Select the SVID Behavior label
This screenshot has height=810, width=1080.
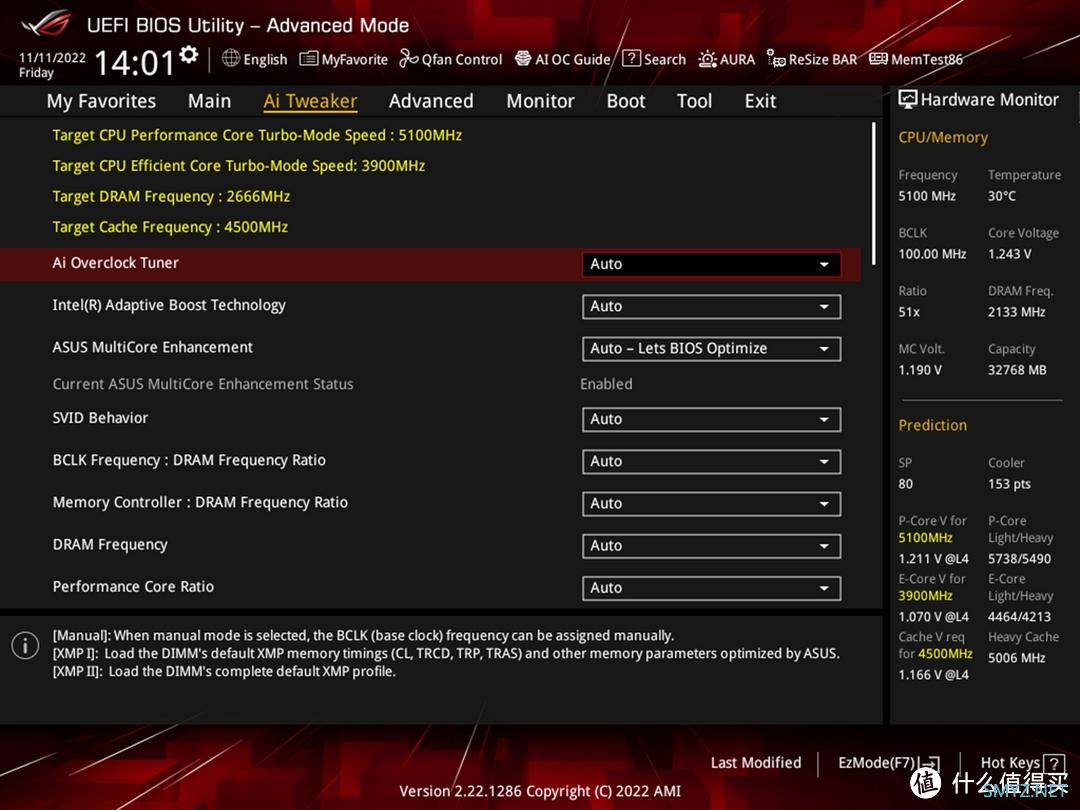pyautogui.click(x=101, y=418)
